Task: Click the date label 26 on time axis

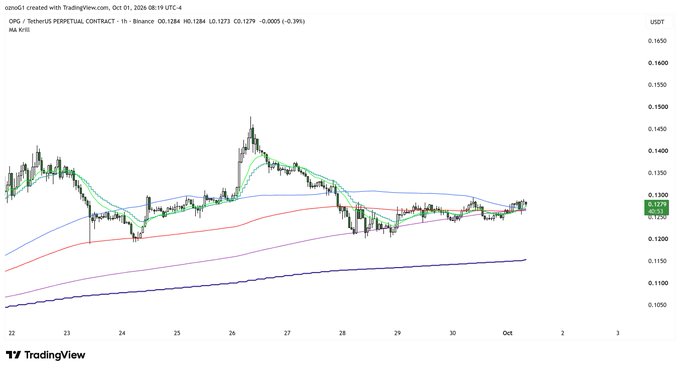Action: pyautogui.click(x=232, y=333)
